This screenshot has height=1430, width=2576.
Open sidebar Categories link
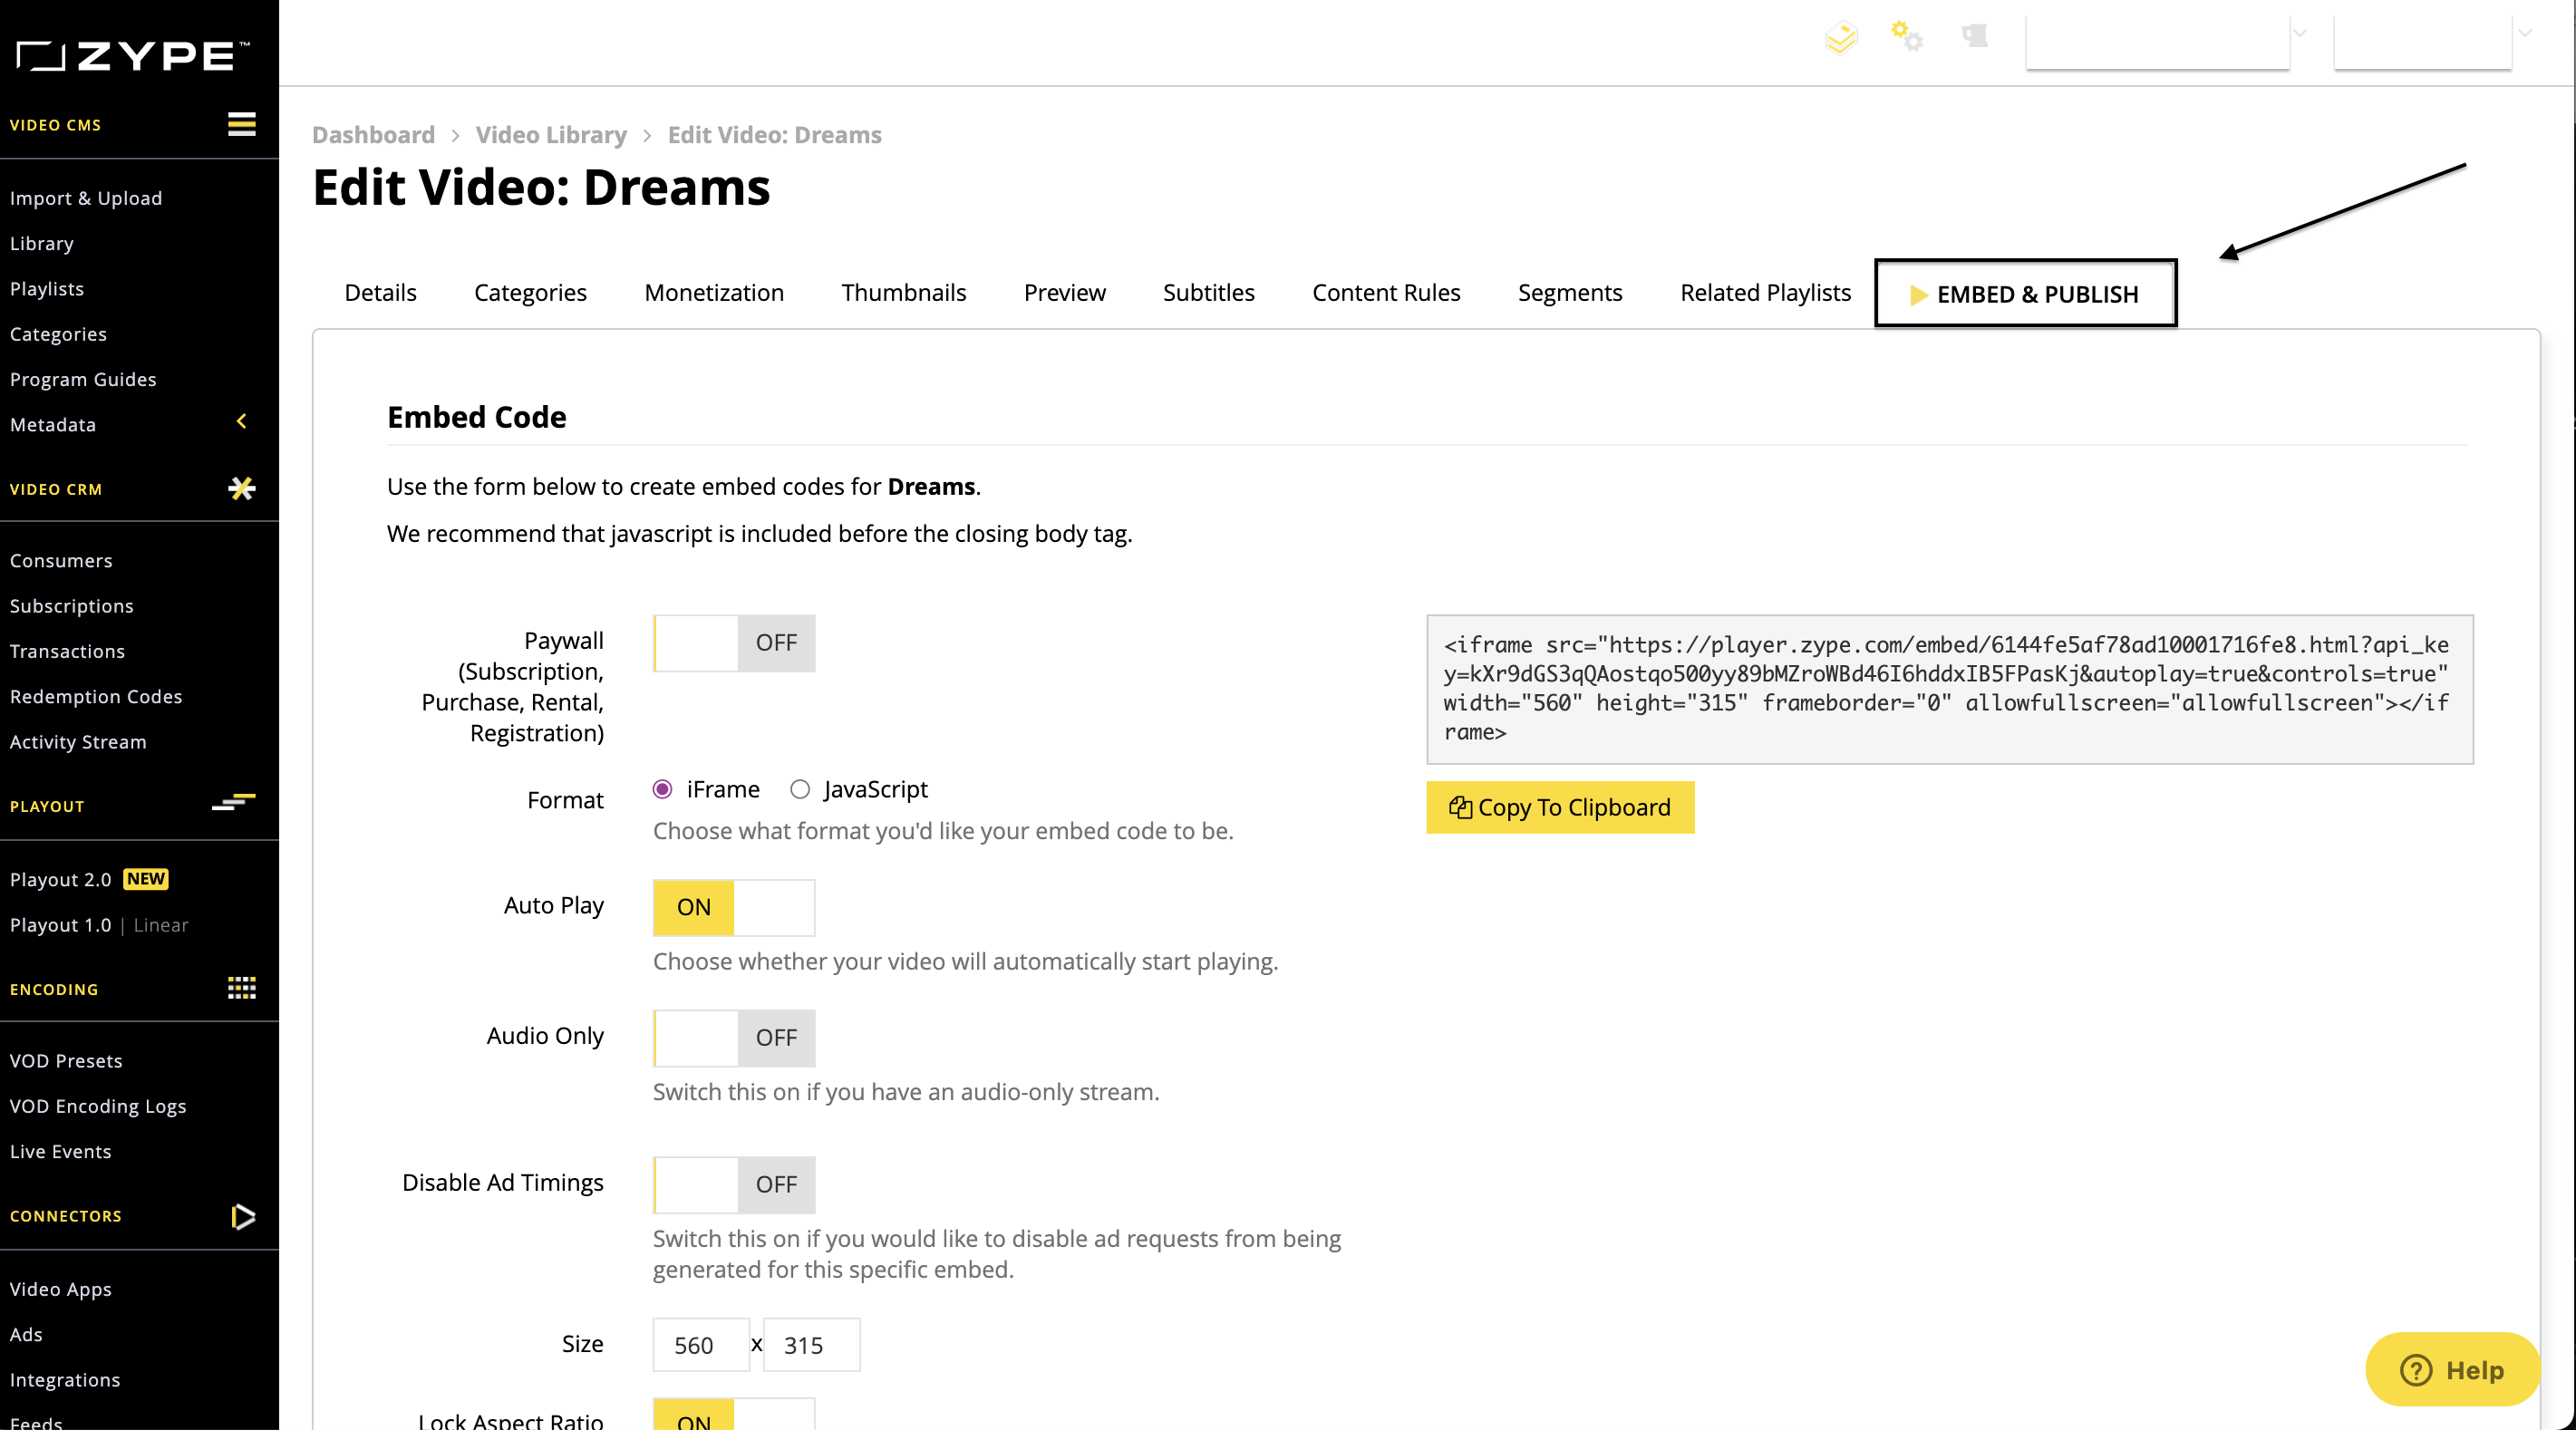[58, 334]
